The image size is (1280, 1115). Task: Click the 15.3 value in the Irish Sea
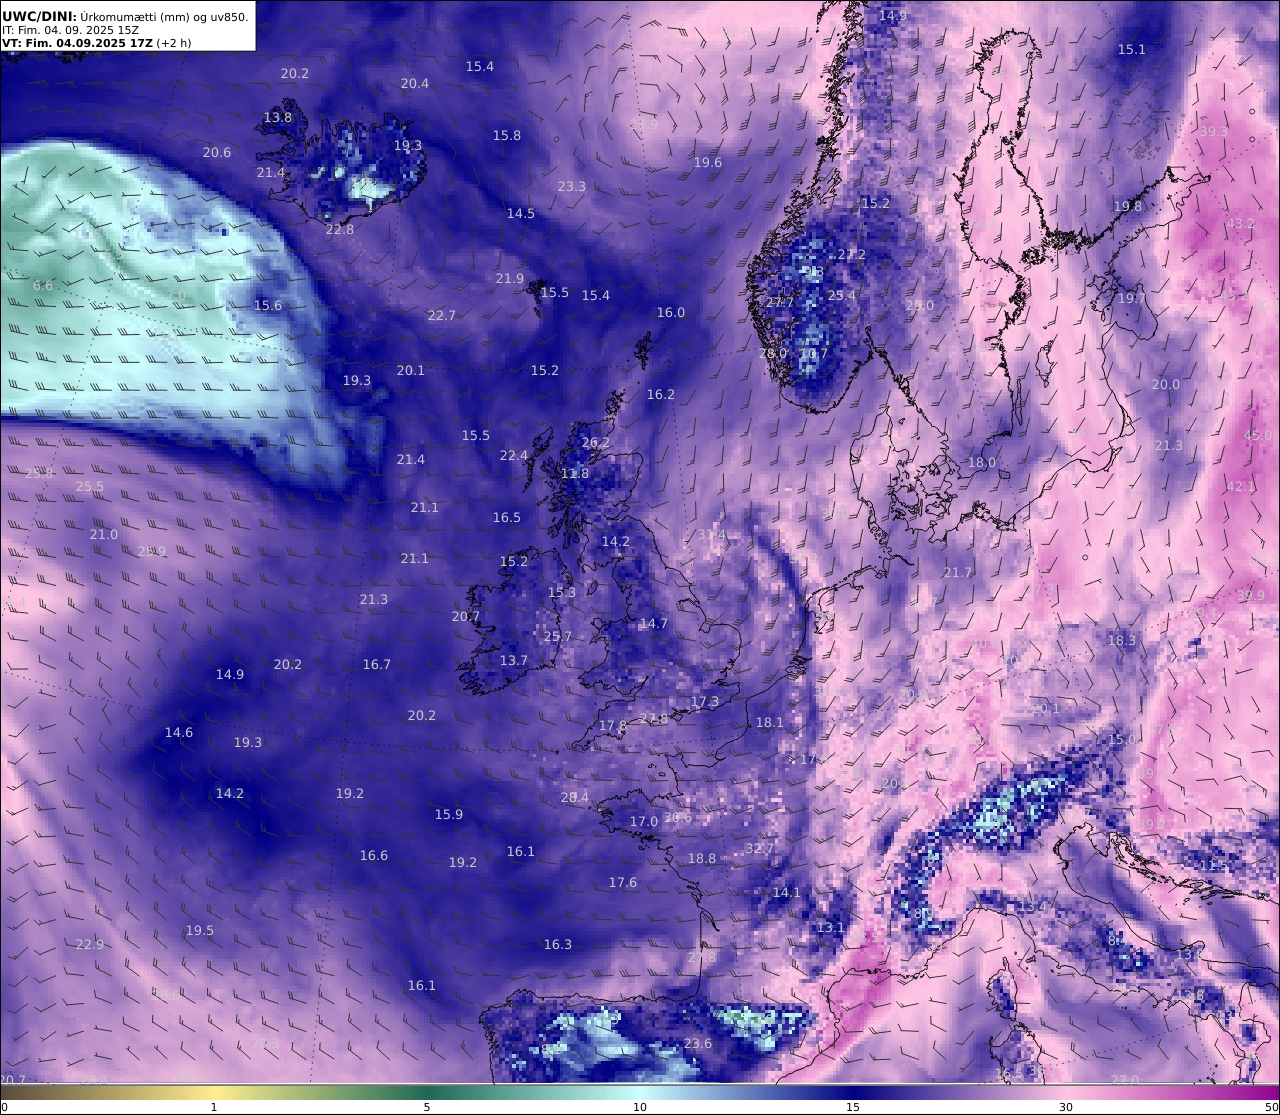pyautogui.click(x=562, y=593)
